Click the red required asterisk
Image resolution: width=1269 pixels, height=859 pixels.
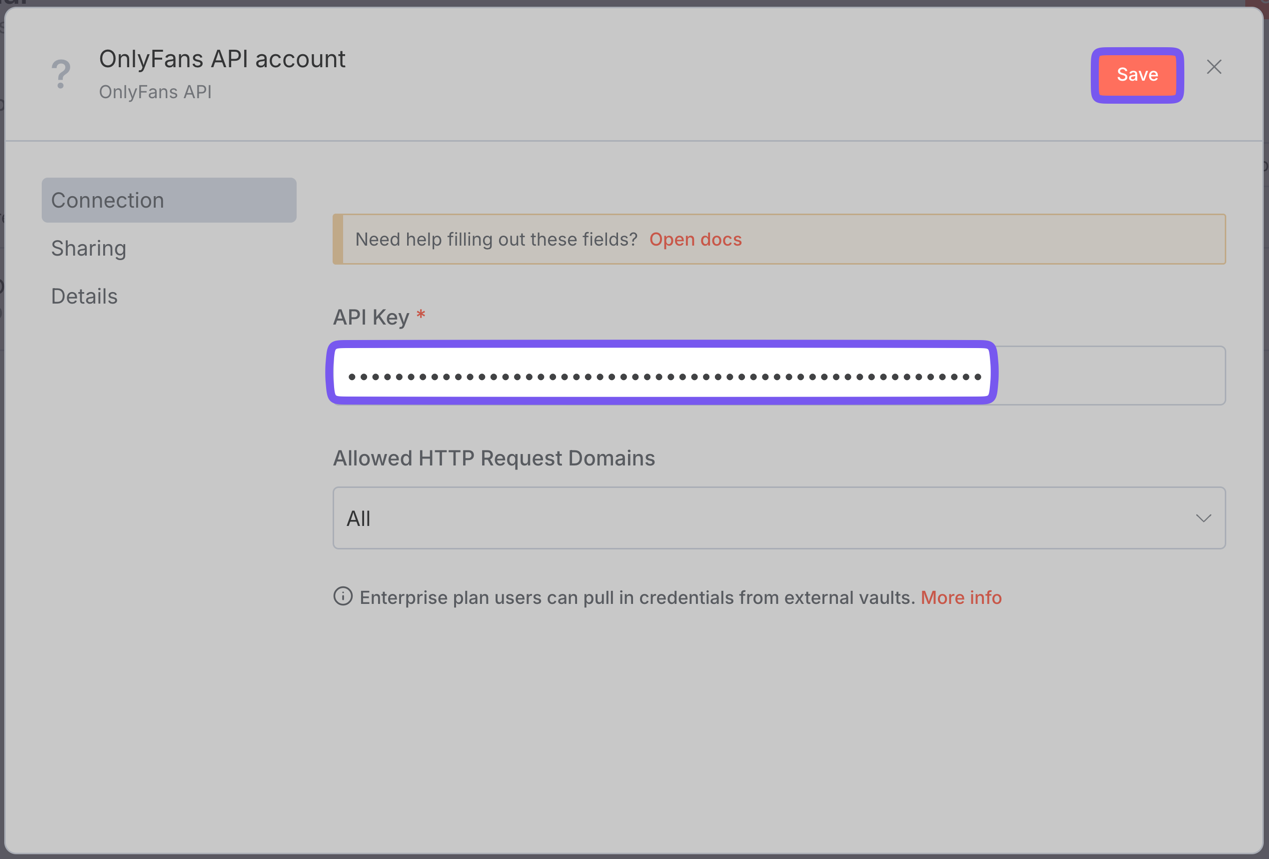click(x=421, y=316)
